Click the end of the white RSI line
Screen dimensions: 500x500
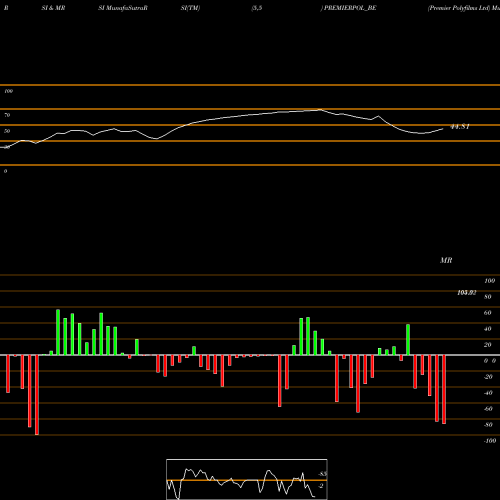[443, 129]
